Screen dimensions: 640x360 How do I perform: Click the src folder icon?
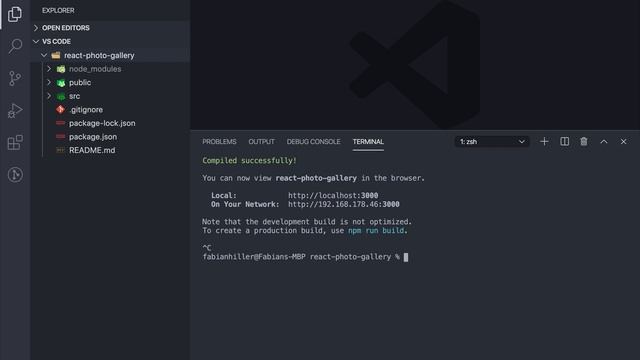point(61,96)
